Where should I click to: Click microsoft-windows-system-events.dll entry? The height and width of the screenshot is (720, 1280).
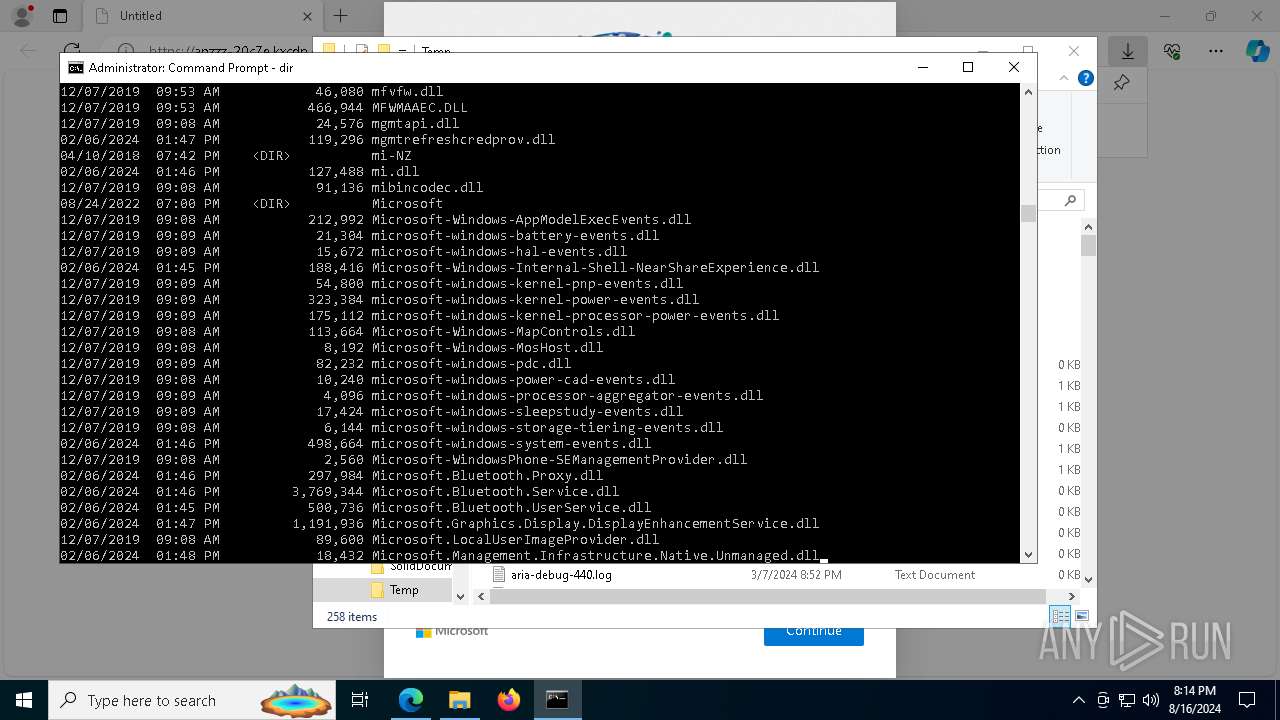pos(511,443)
